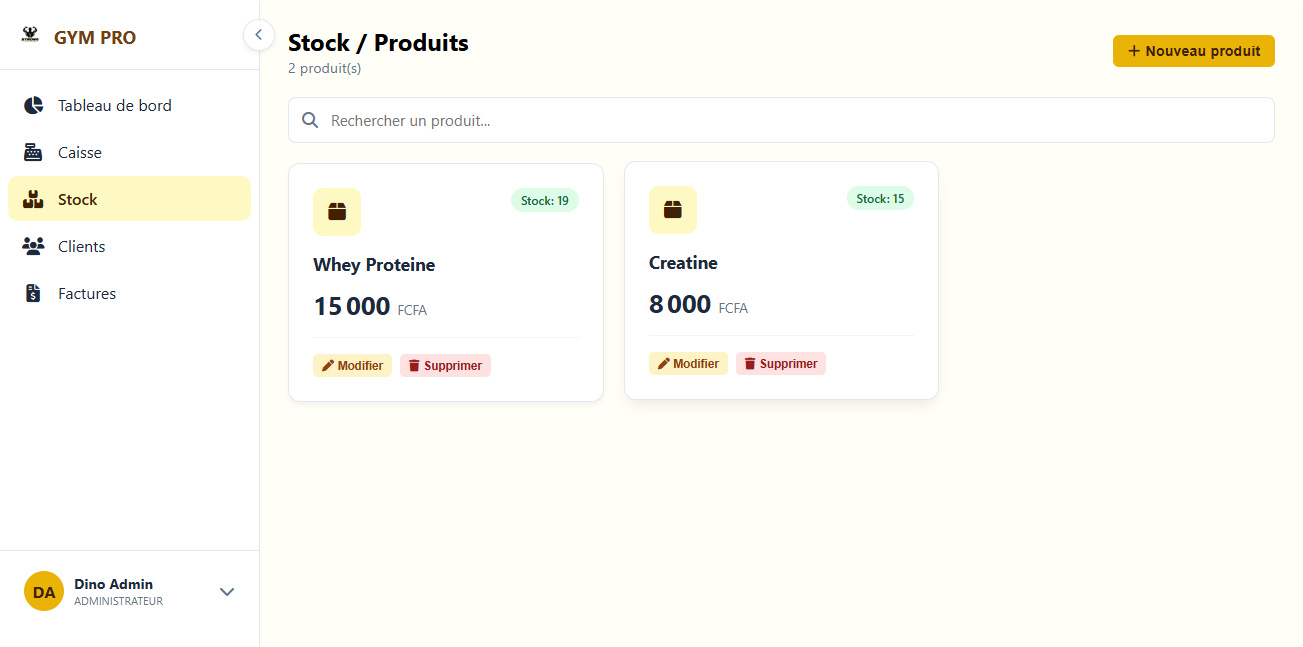Click the Factures invoice icon
The width and height of the screenshot is (1303, 647).
33,293
